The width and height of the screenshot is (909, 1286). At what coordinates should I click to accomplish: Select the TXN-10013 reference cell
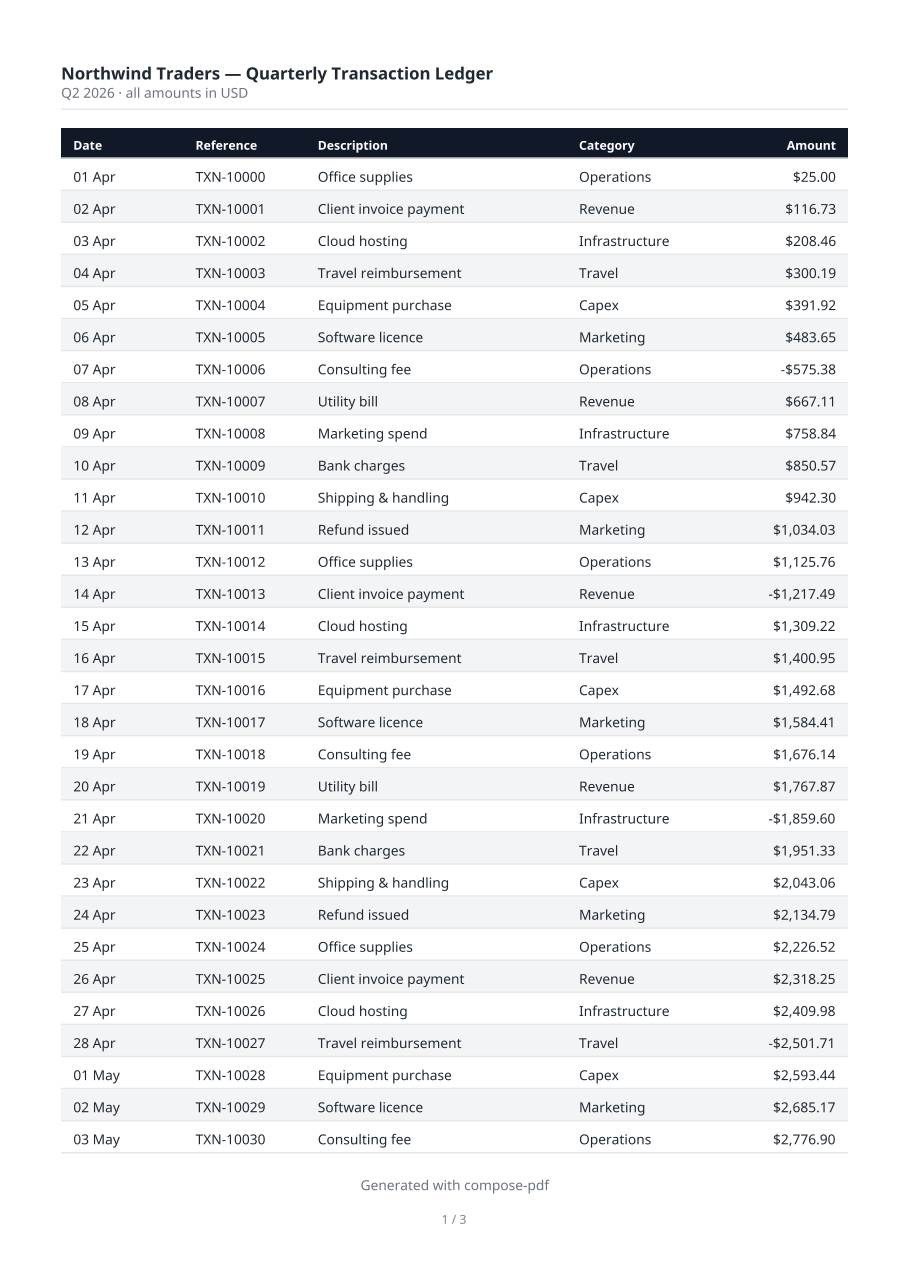pyautogui.click(x=230, y=594)
